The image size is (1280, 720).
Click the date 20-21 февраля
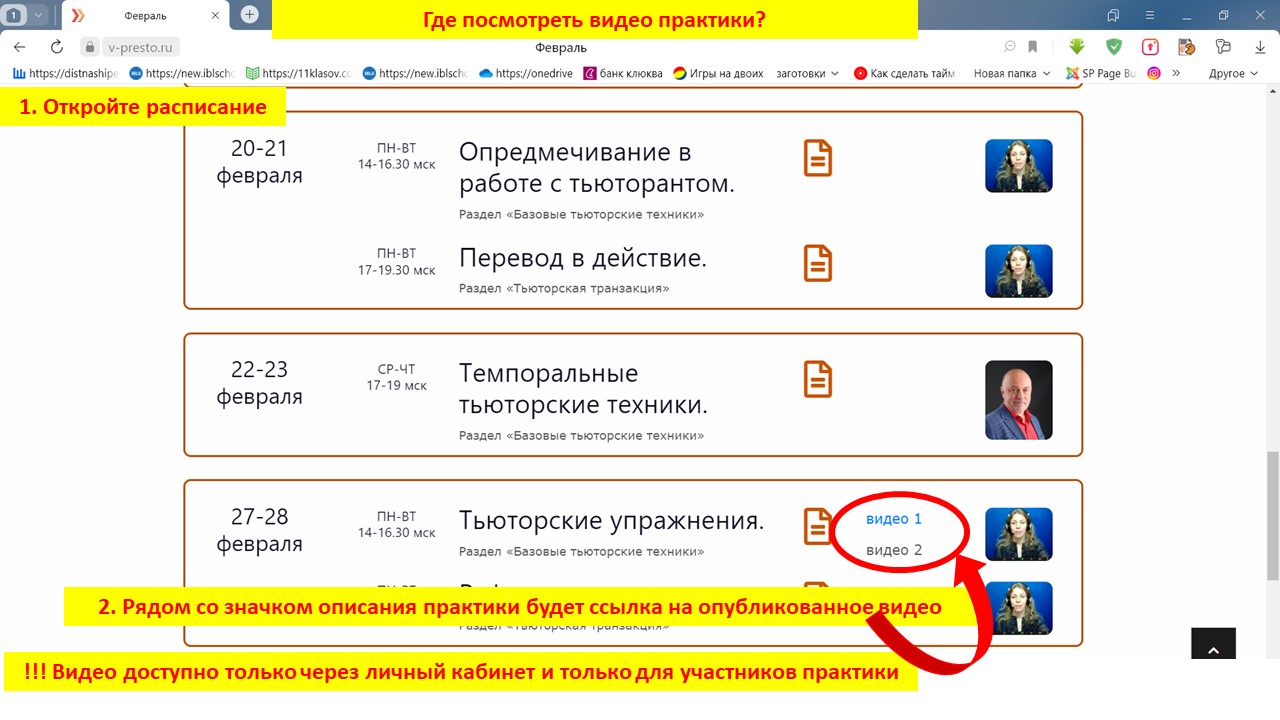[x=260, y=162]
